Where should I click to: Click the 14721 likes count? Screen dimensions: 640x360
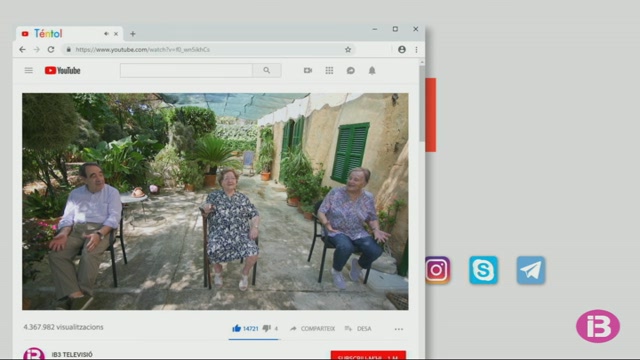tap(251, 329)
